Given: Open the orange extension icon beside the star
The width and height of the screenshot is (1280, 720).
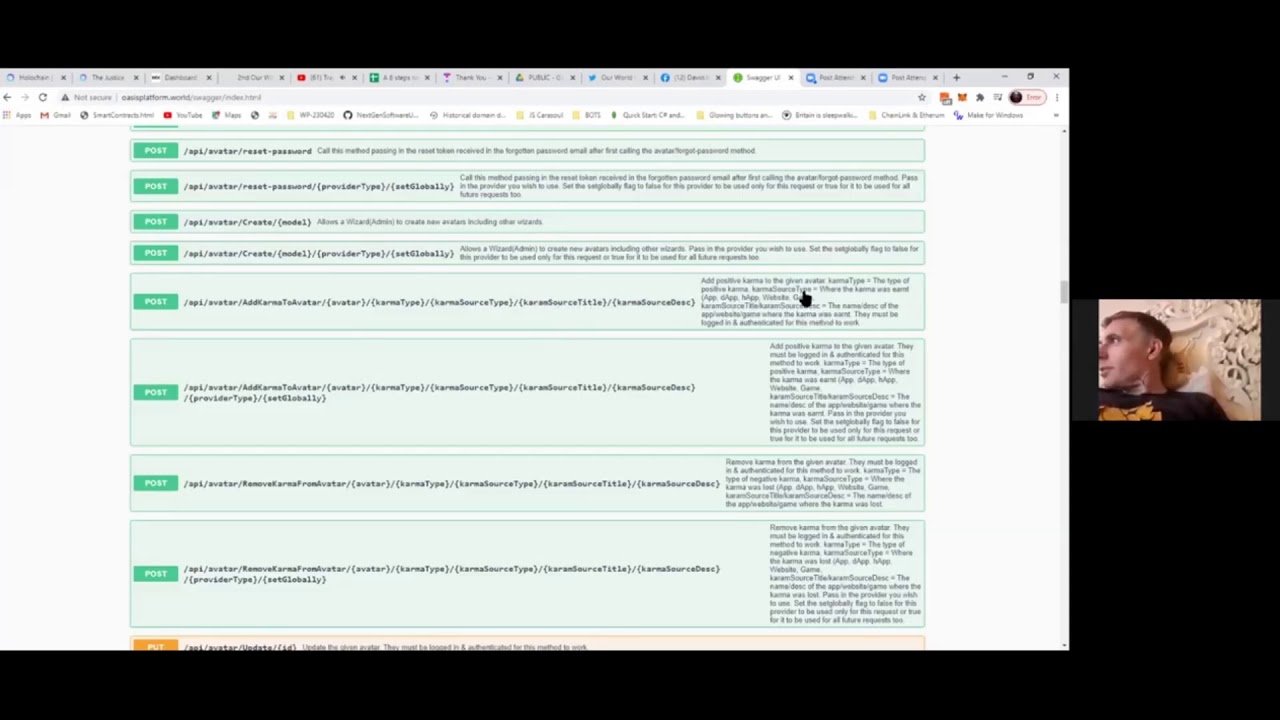Looking at the screenshot, I should [945, 97].
